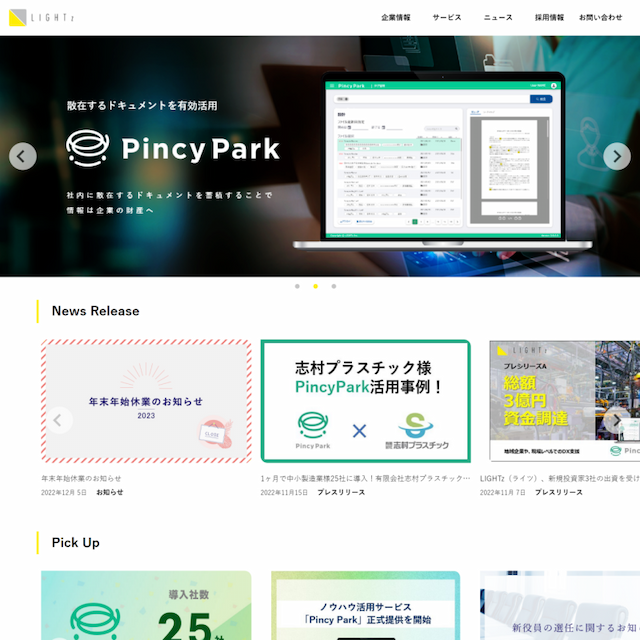Select the second yellow carousel dot
This screenshot has height=640, width=640.
tap(316, 286)
